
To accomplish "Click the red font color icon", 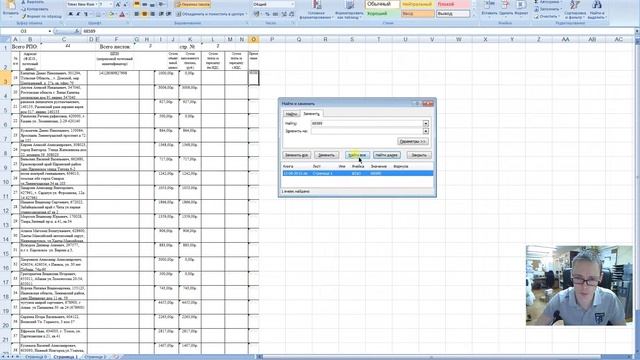I will coord(122,14).
